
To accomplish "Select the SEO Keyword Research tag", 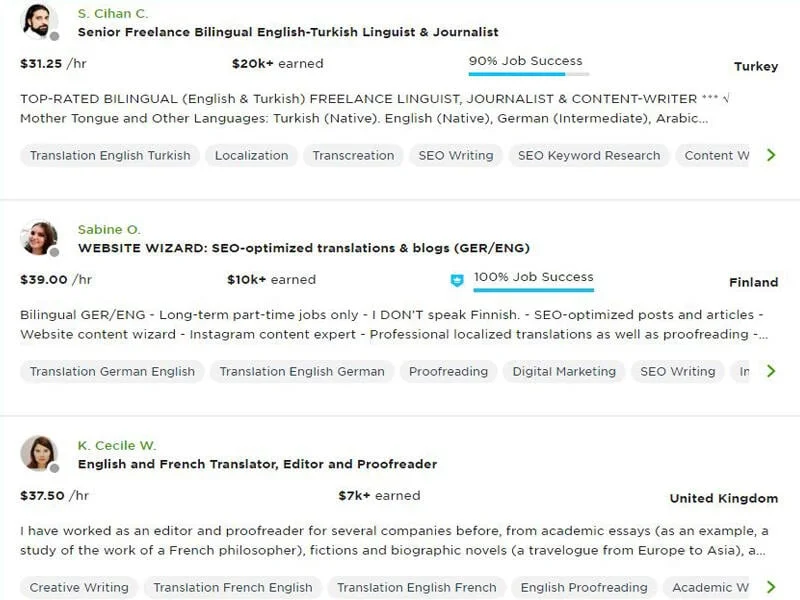I will click(x=589, y=155).
